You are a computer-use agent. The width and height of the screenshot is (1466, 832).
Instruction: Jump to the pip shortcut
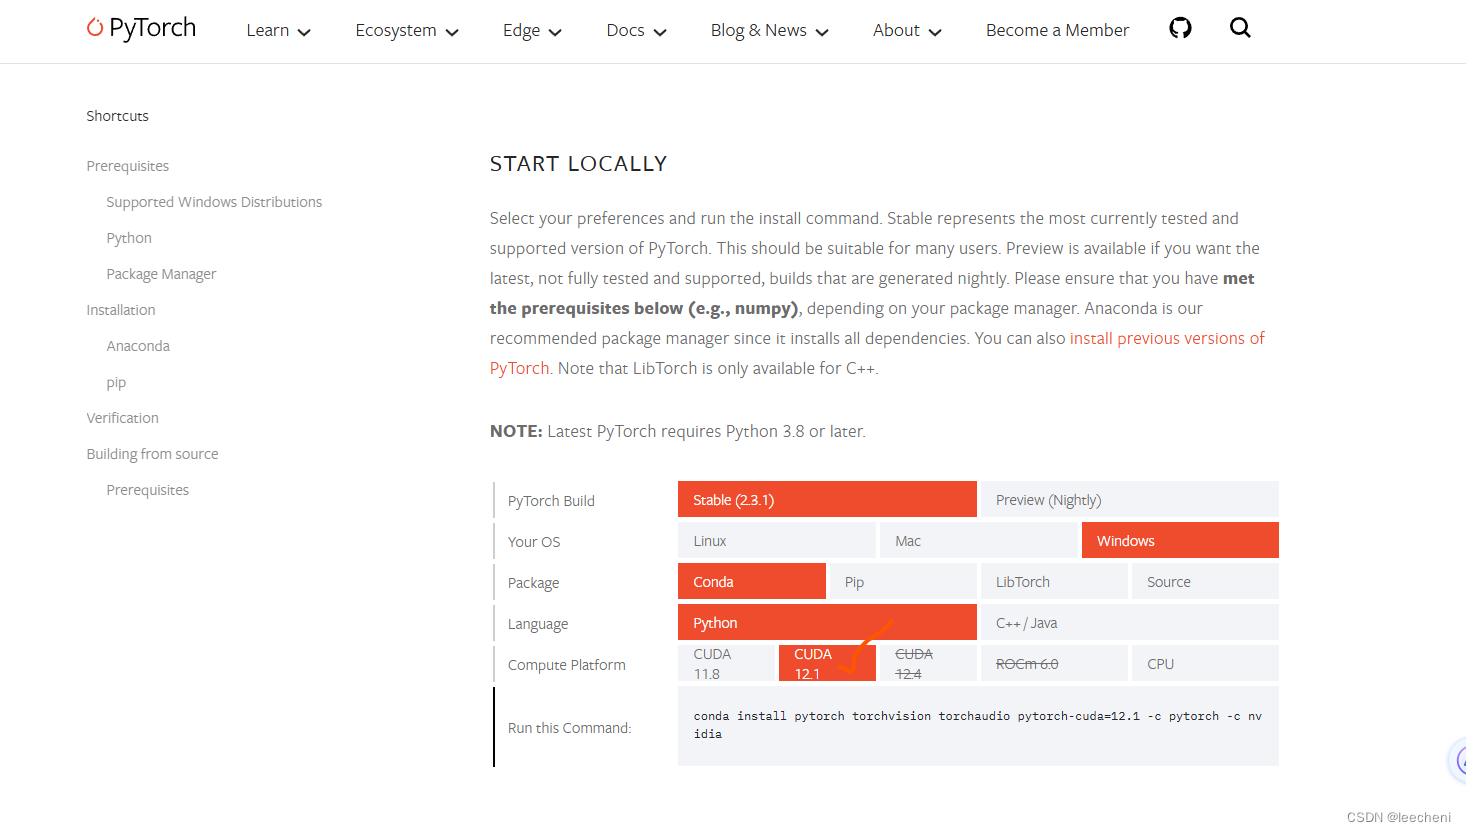tap(116, 382)
